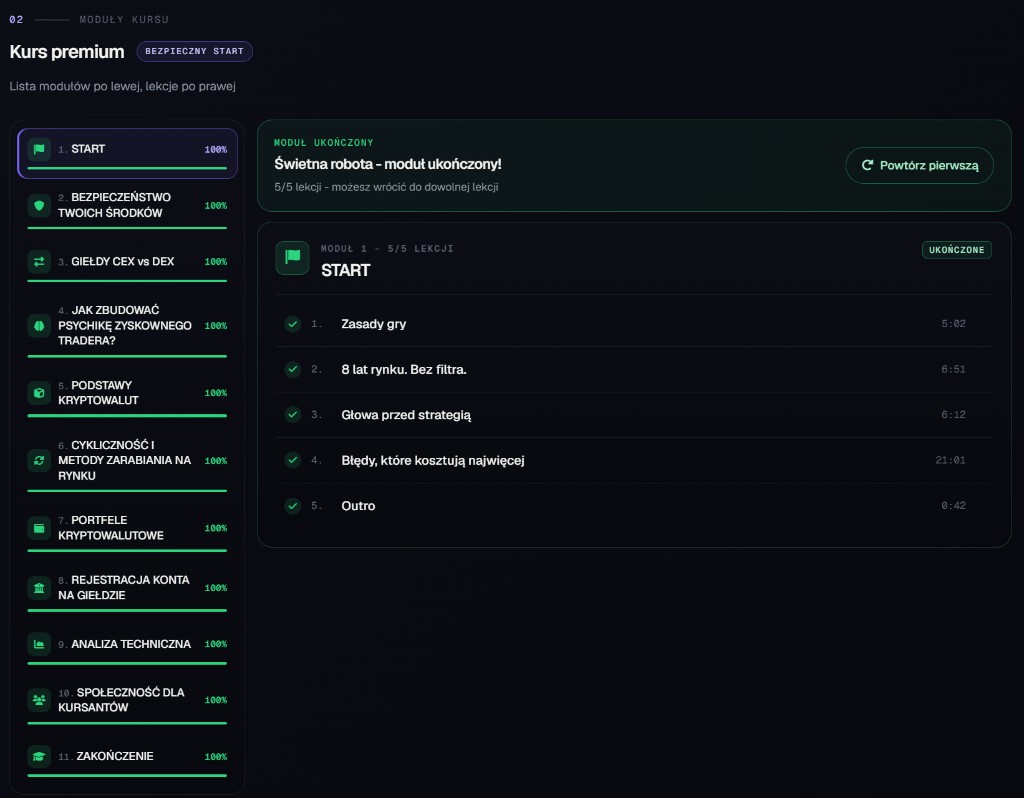Click the large flag icon in the START module header
This screenshot has width=1024, height=798.
[293, 257]
